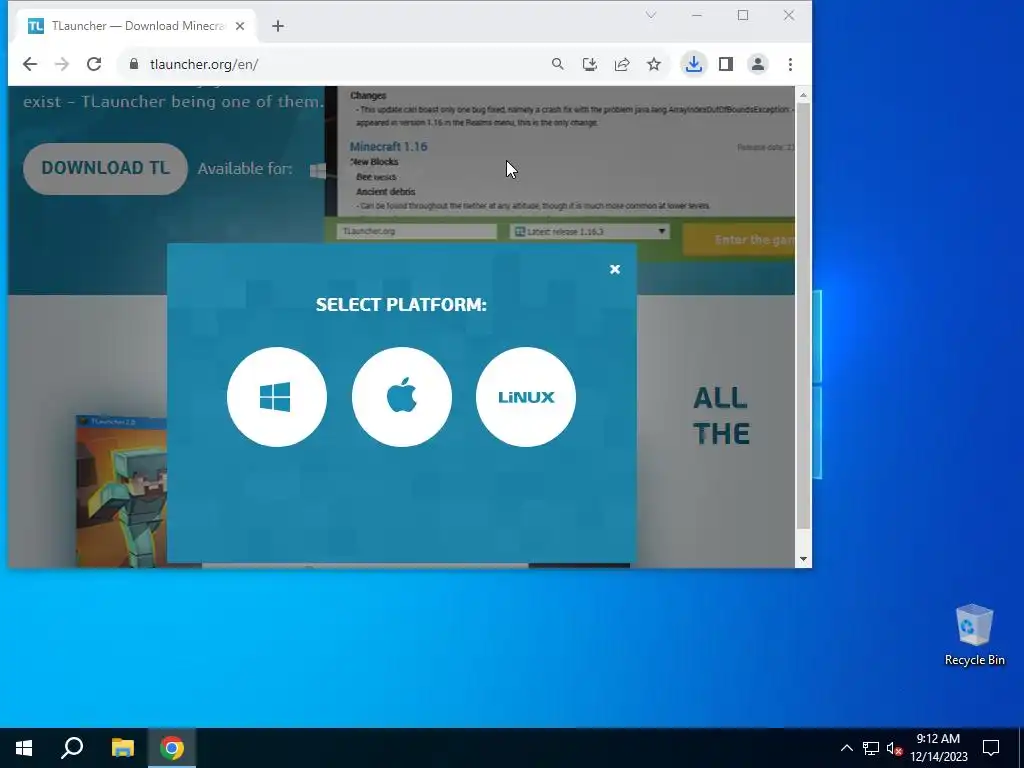Open the notification center icon
1024x768 pixels.
[991, 748]
